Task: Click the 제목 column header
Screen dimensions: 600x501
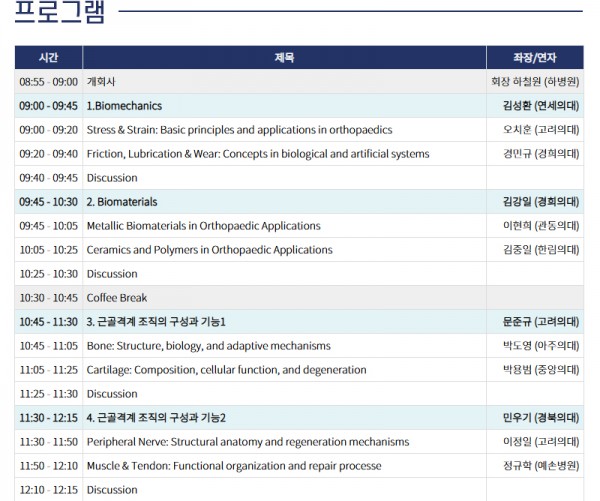Action: point(284,58)
